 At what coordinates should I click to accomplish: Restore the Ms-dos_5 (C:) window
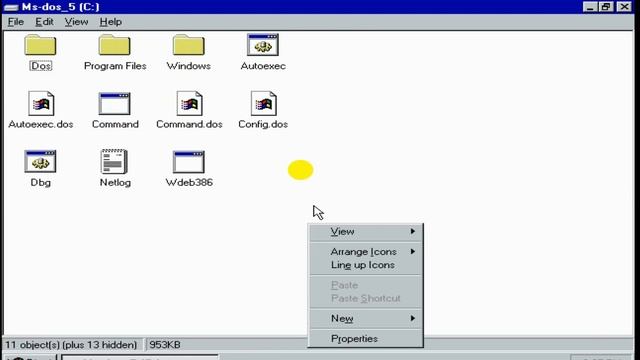pos(606,7)
